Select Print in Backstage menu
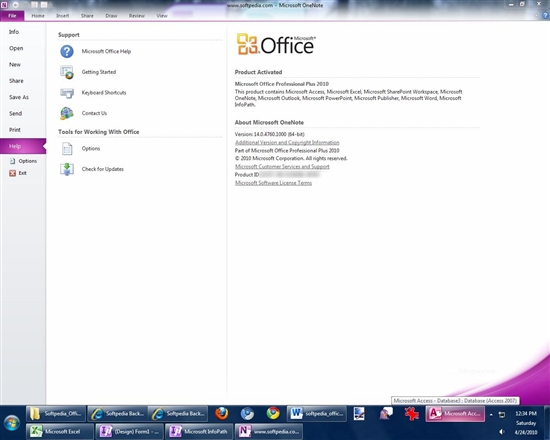The width and height of the screenshot is (550, 440). (23, 130)
